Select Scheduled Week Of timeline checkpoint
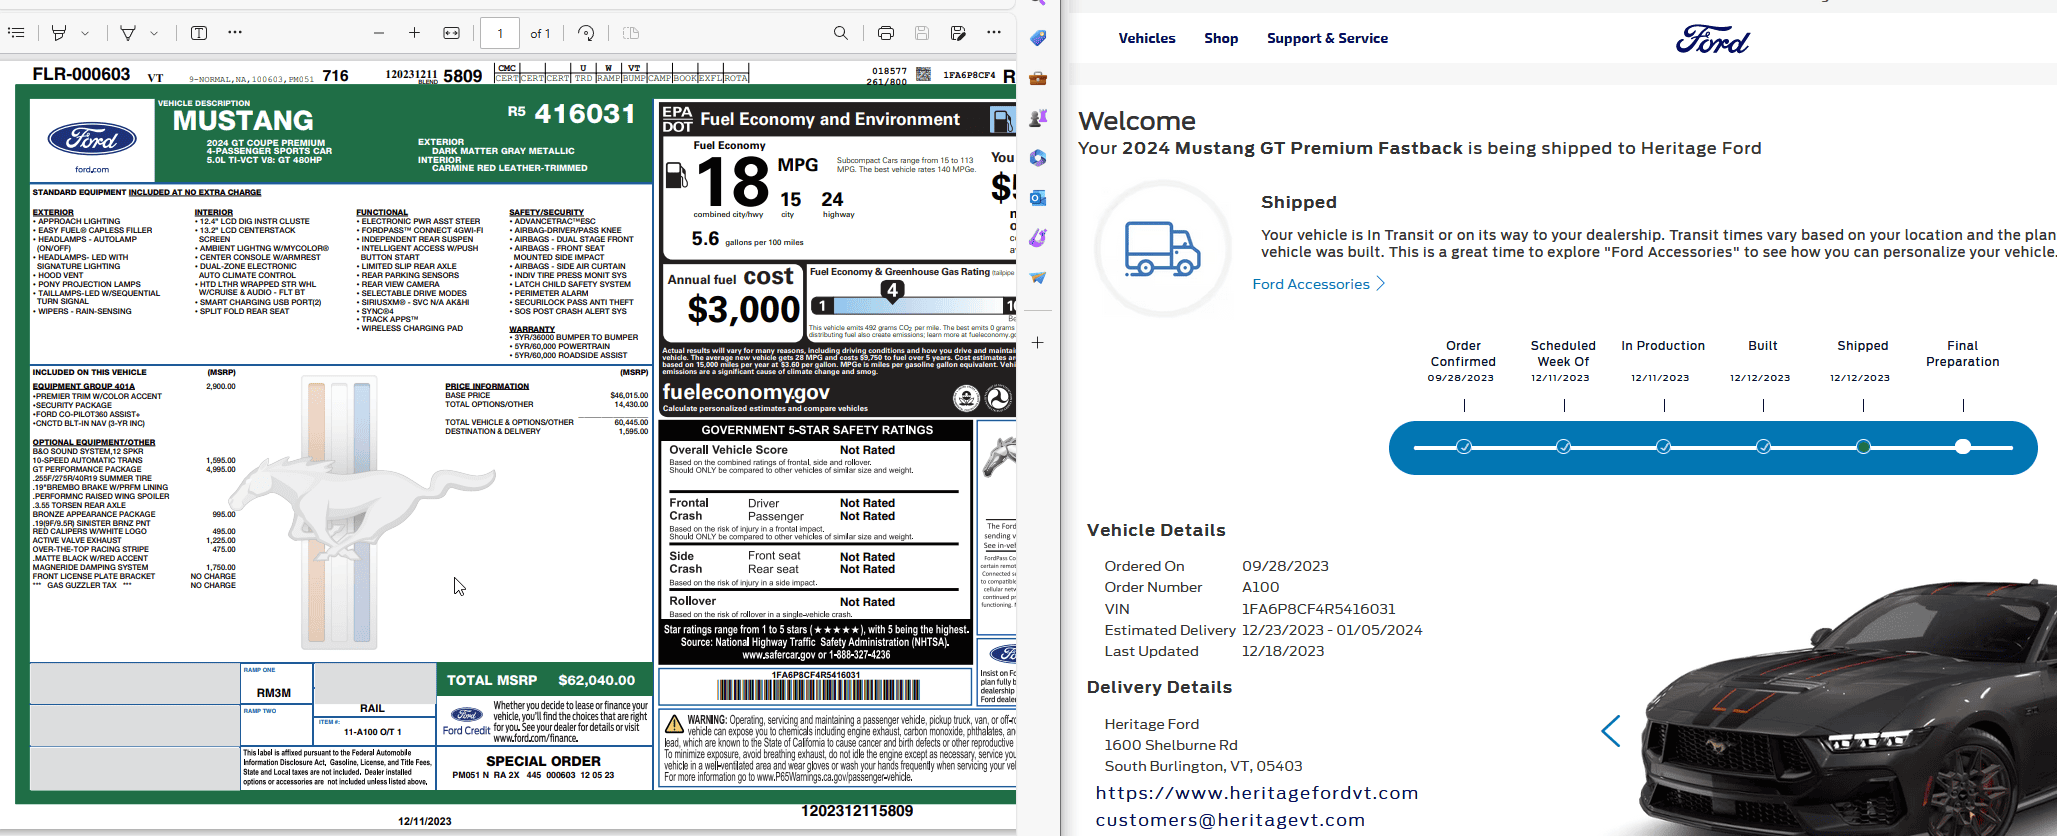Viewport: 2057px width, 836px height. pyautogui.click(x=1564, y=447)
